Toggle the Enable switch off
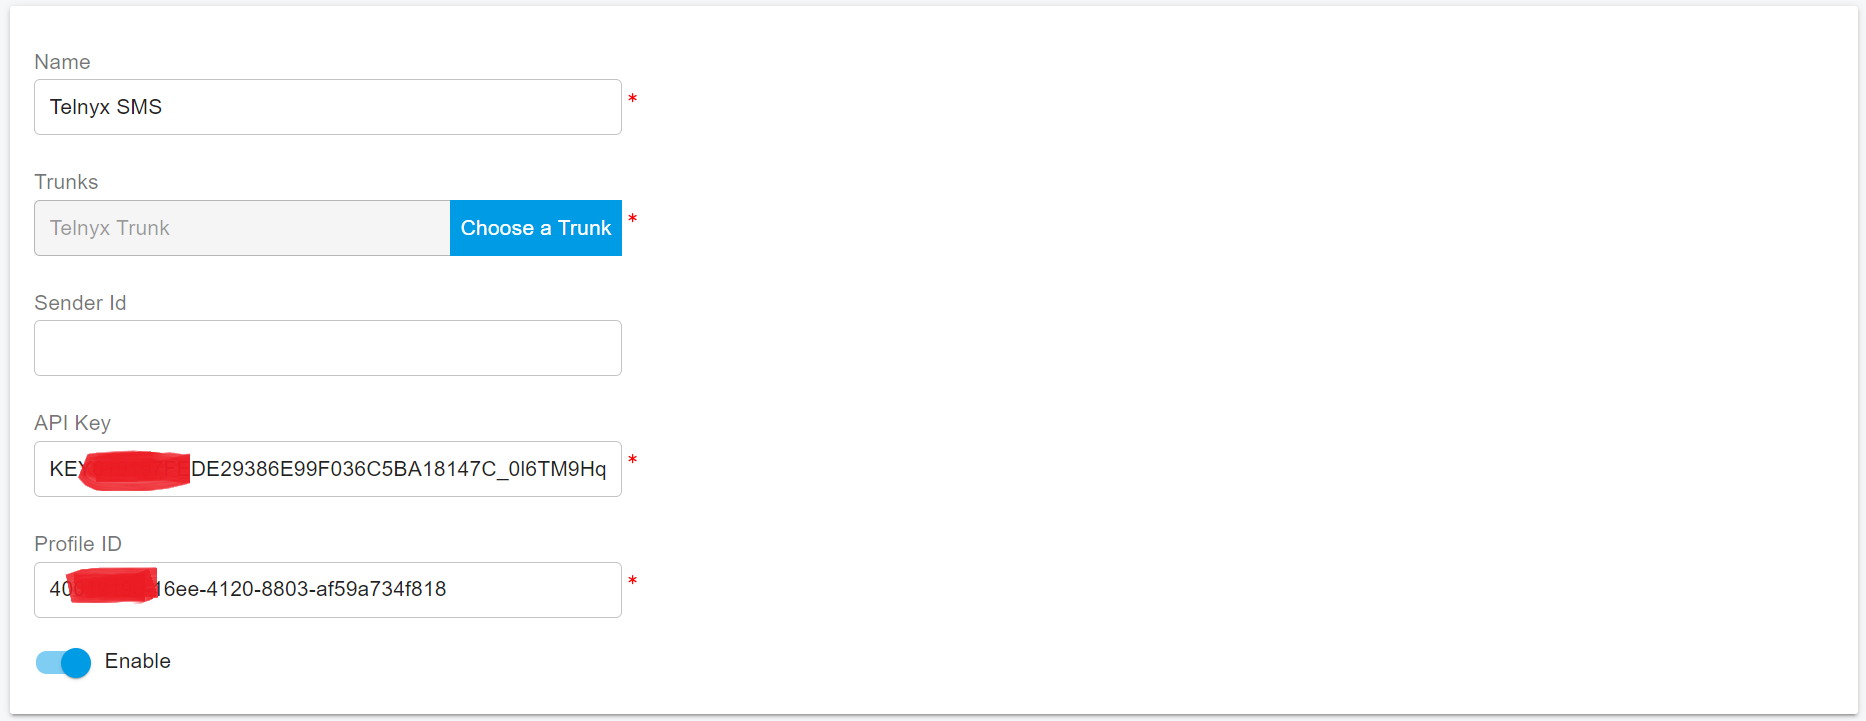The width and height of the screenshot is (1866, 721). [x=64, y=662]
